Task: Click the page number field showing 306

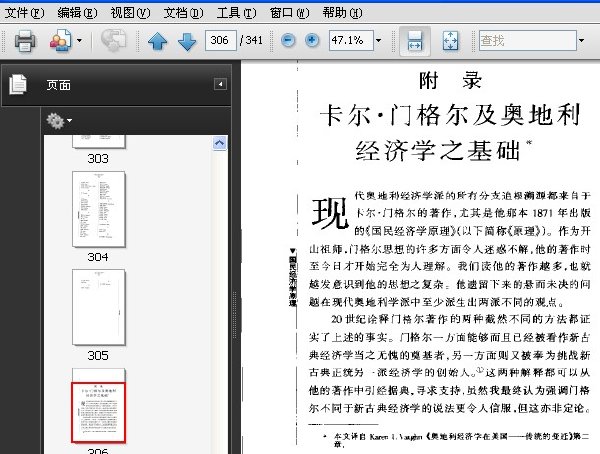Action: click(222, 41)
